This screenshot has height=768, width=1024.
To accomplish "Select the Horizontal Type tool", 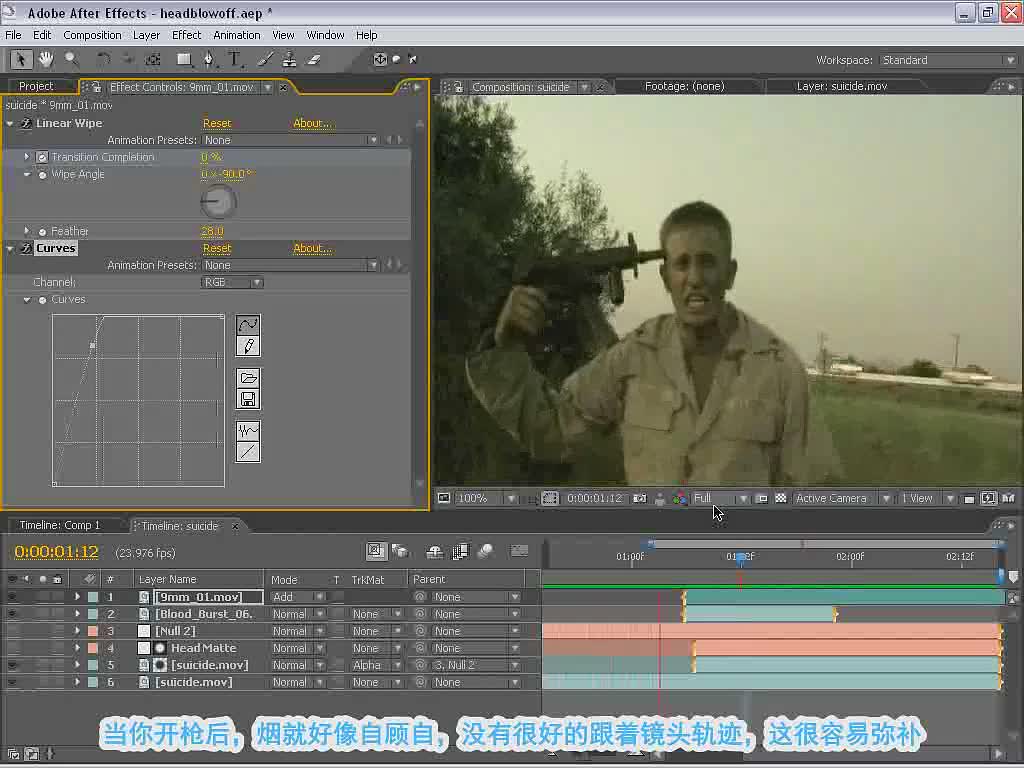I will (235, 59).
